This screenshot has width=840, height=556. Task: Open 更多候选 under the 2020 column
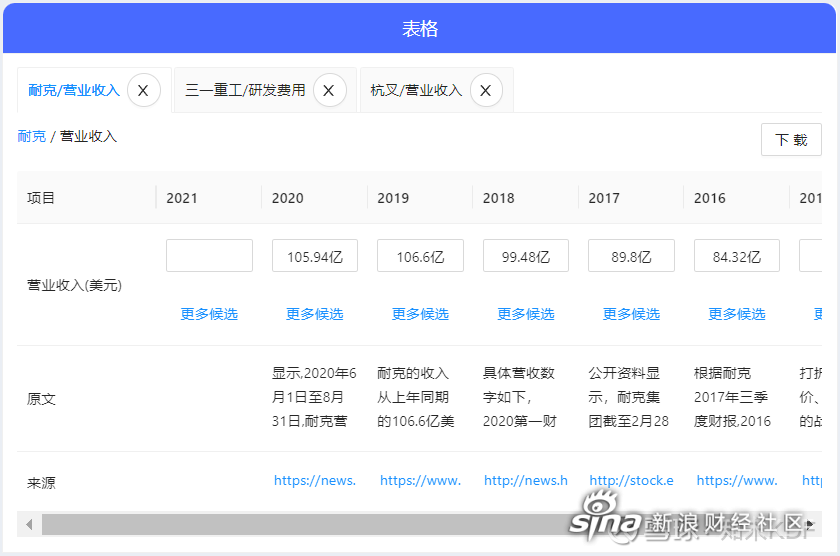click(x=314, y=314)
